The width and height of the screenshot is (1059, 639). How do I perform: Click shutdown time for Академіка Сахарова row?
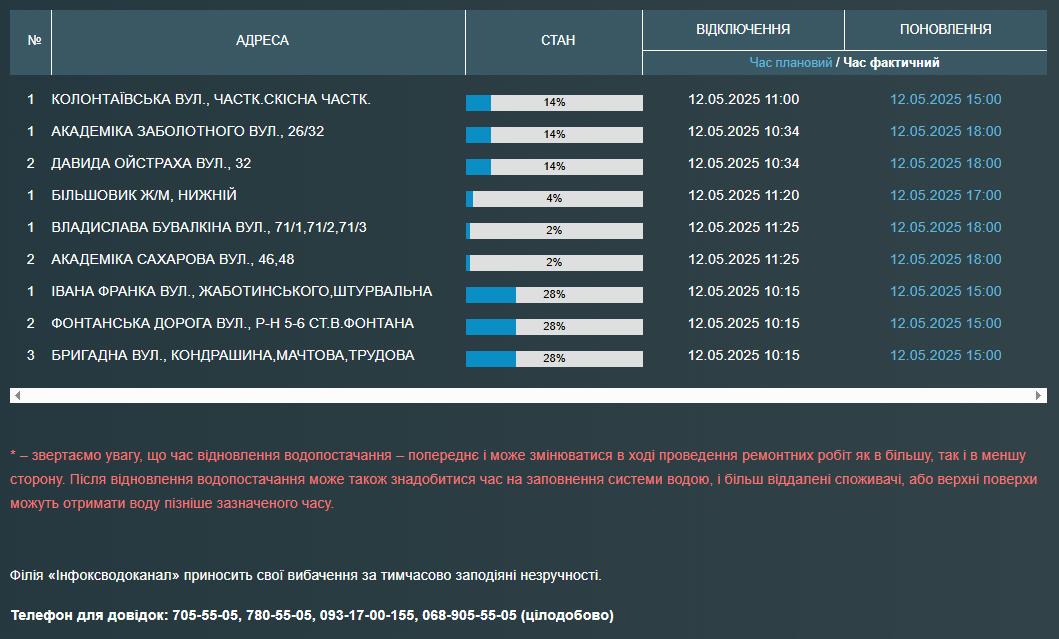(x=743, y=259)
